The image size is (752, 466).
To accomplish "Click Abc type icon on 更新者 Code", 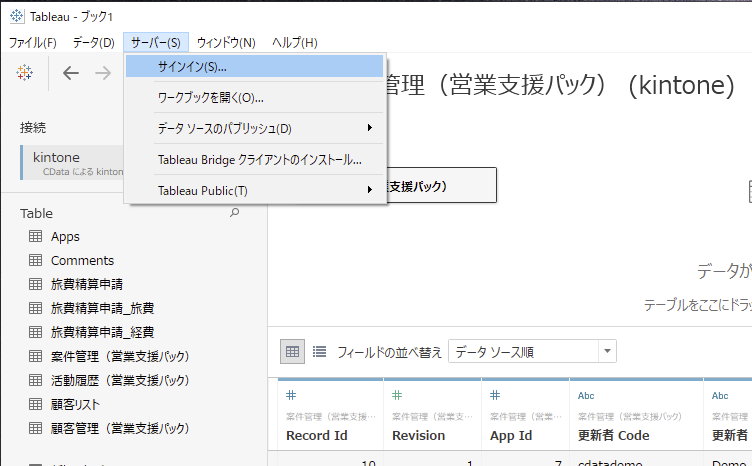I will (x=586, y=396).
